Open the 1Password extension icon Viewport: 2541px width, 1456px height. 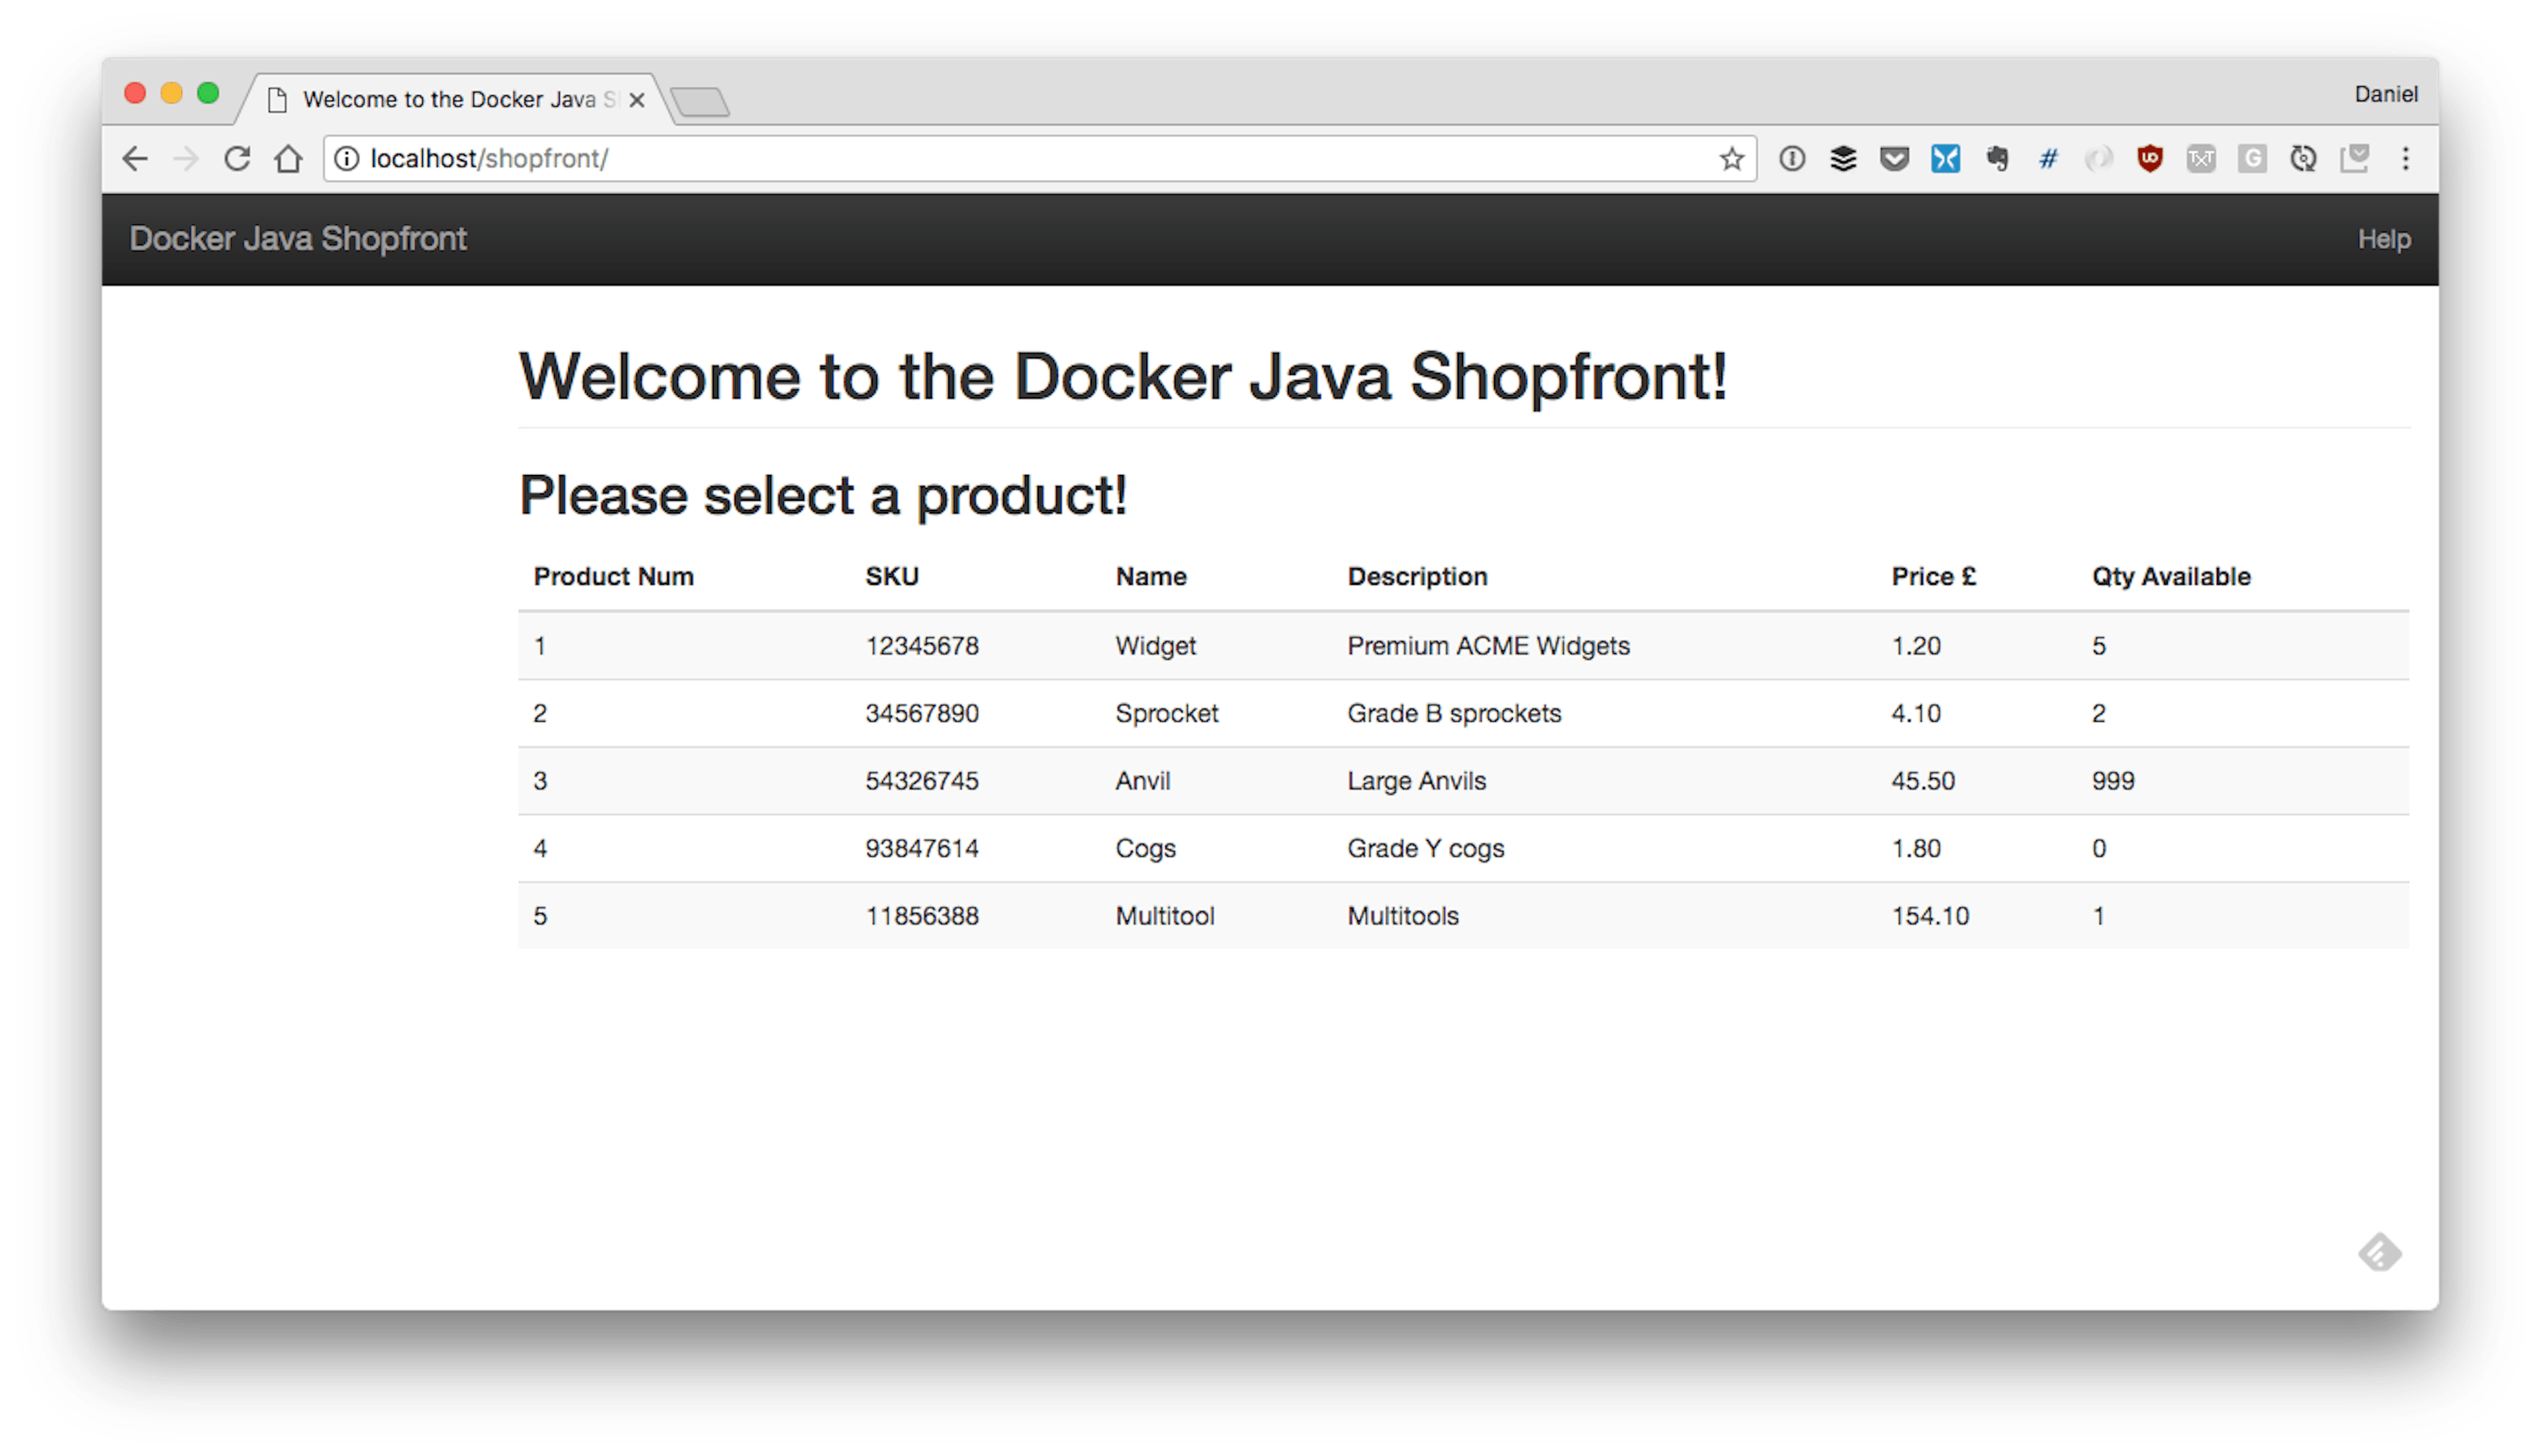point(1792,158)
